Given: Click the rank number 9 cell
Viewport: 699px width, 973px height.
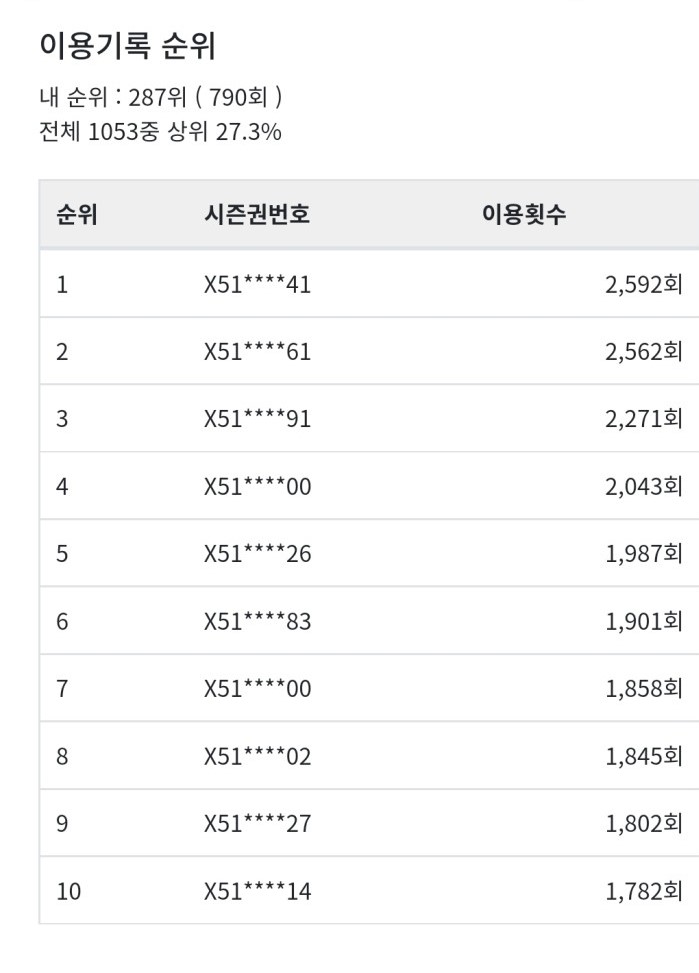Looking at the screenshot, I should pyautogui.click(x=62, y=824).
